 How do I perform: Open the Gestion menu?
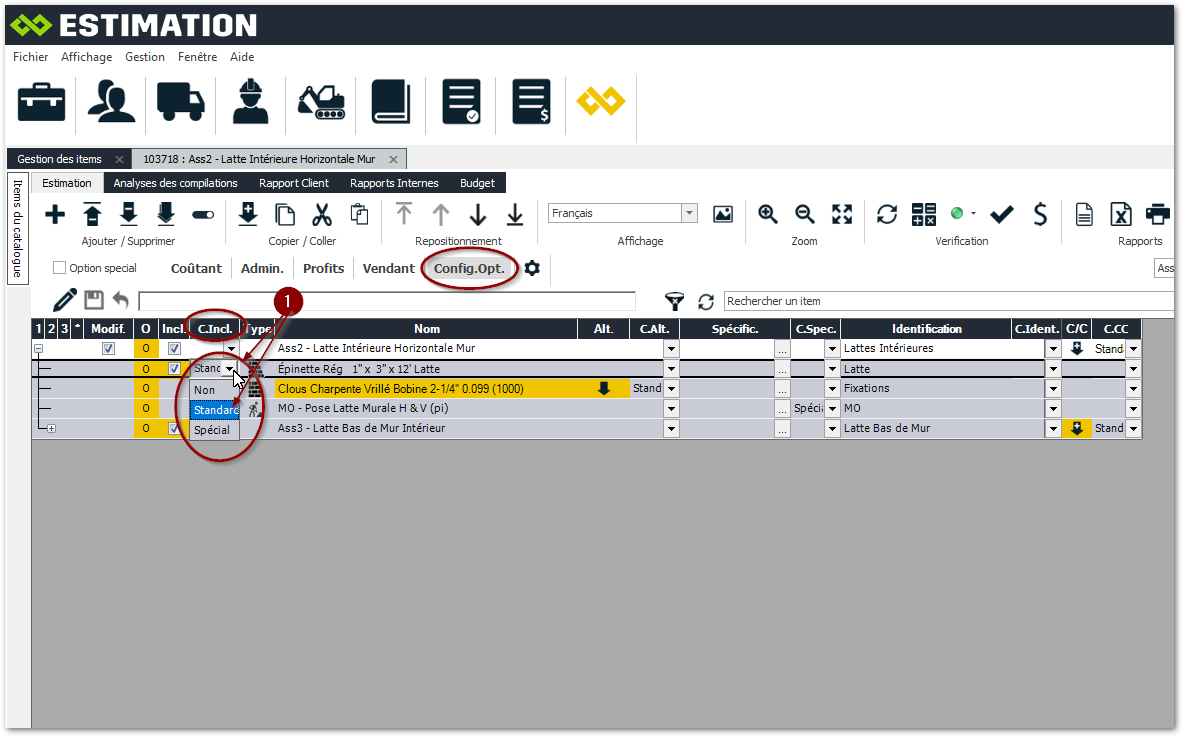145,57
